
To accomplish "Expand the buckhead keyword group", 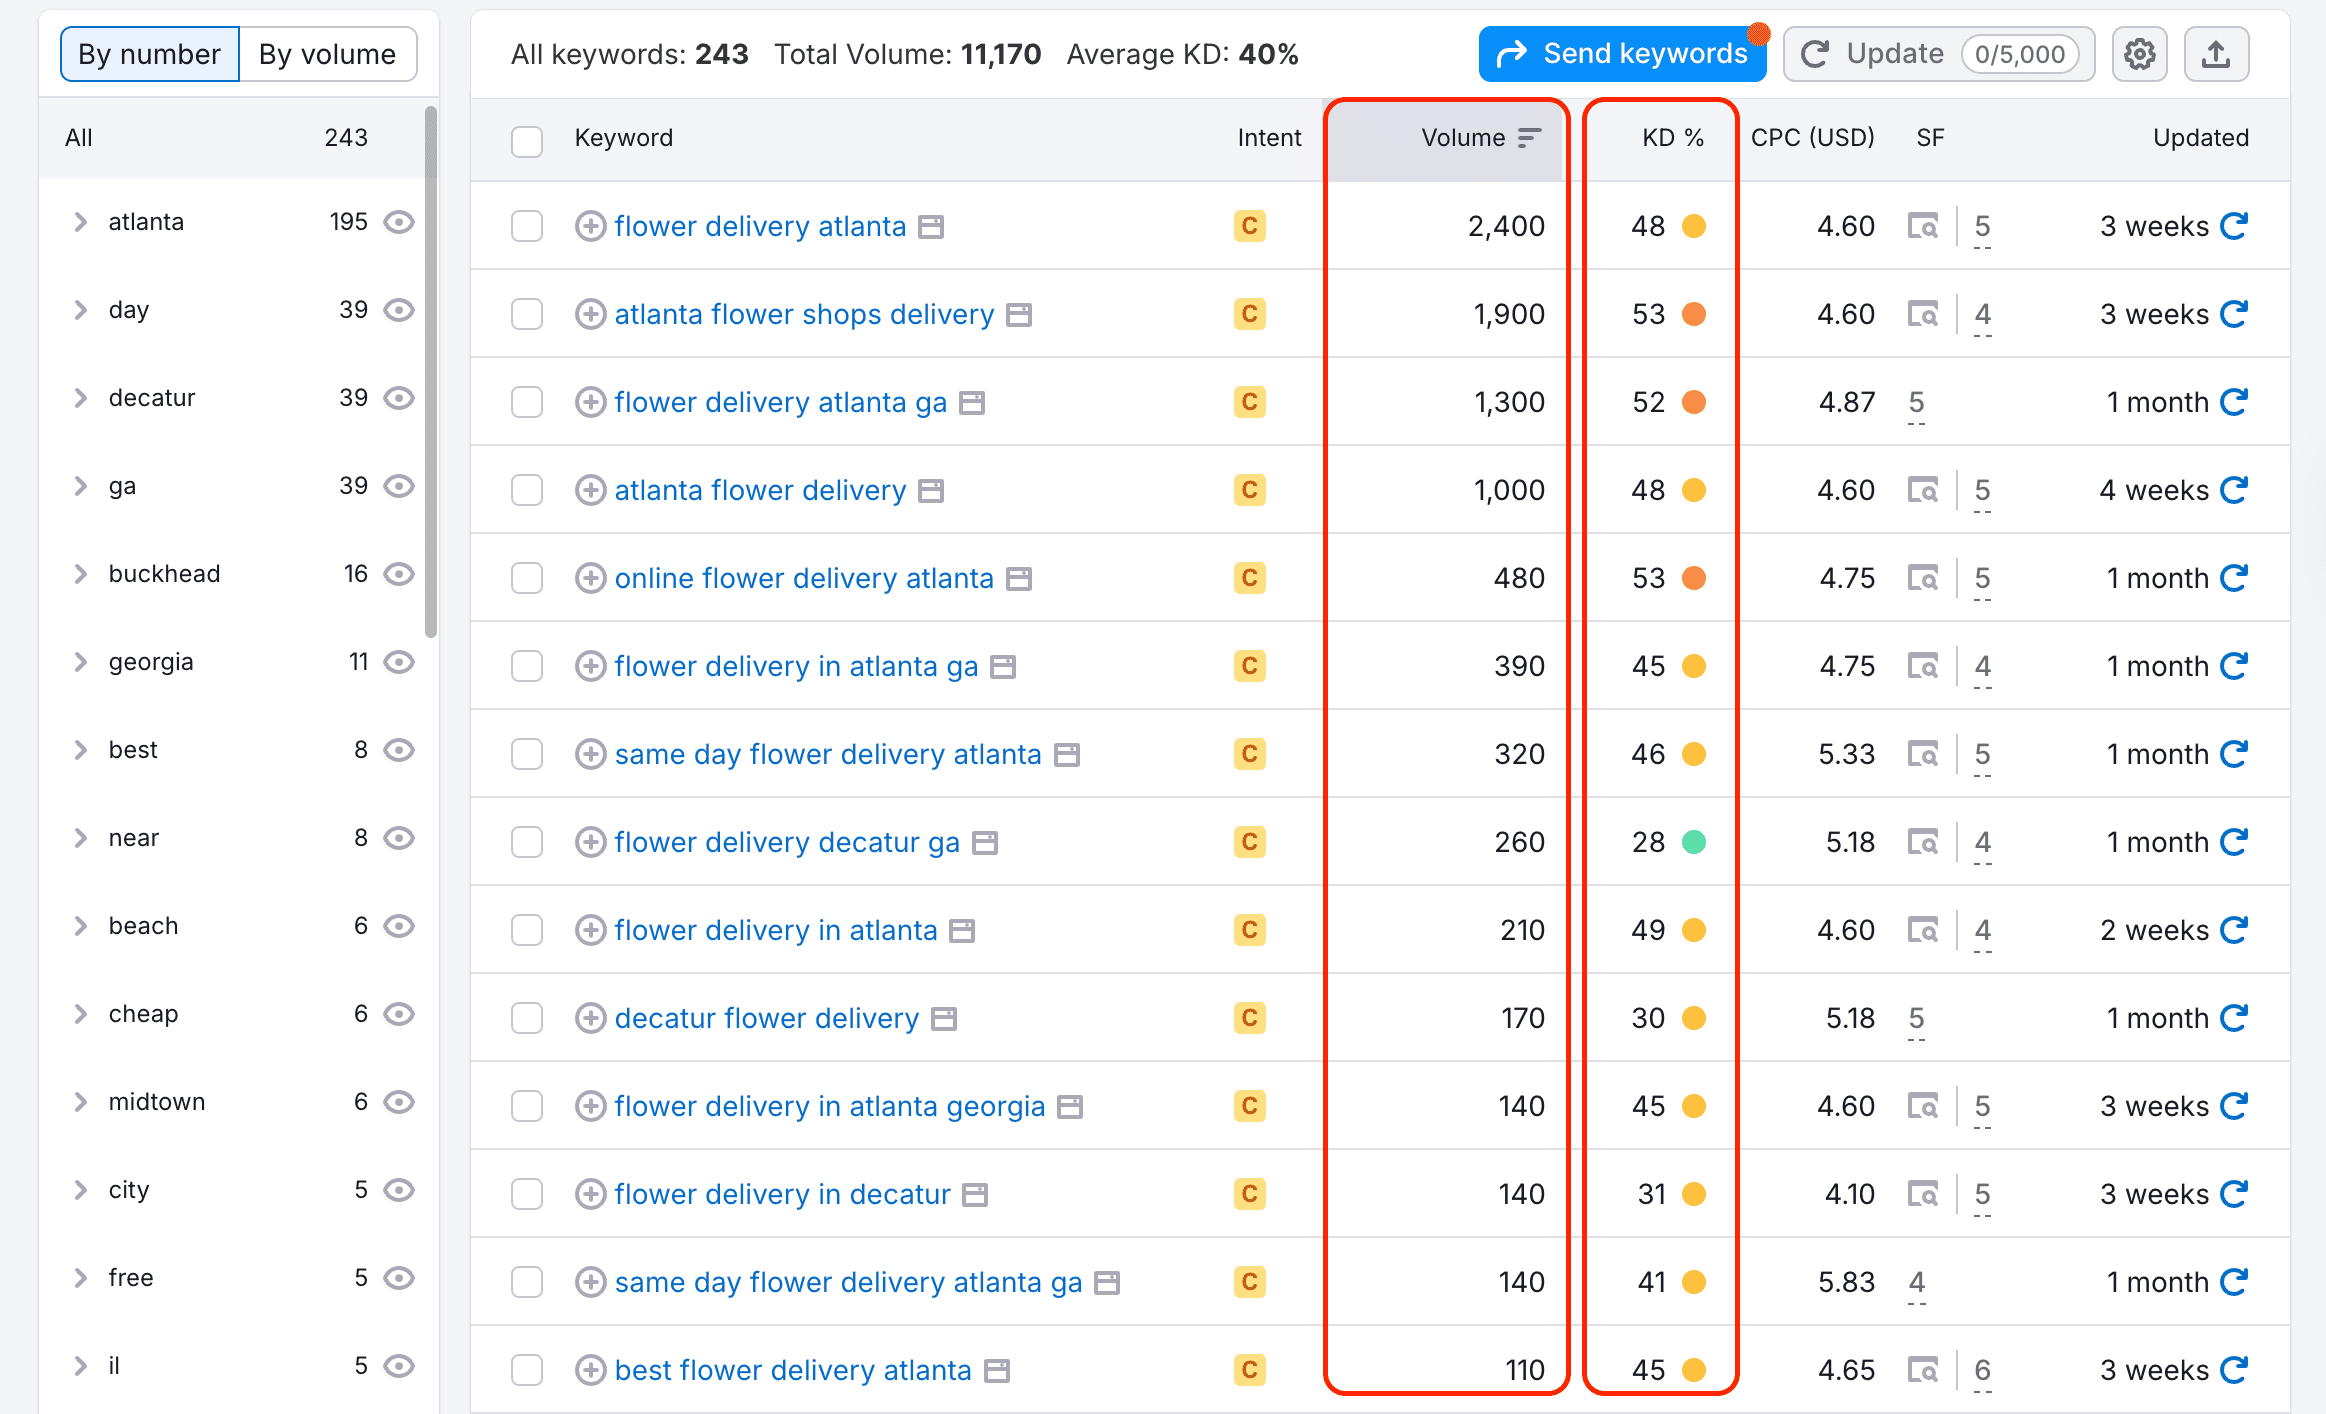I will [80, 574].
